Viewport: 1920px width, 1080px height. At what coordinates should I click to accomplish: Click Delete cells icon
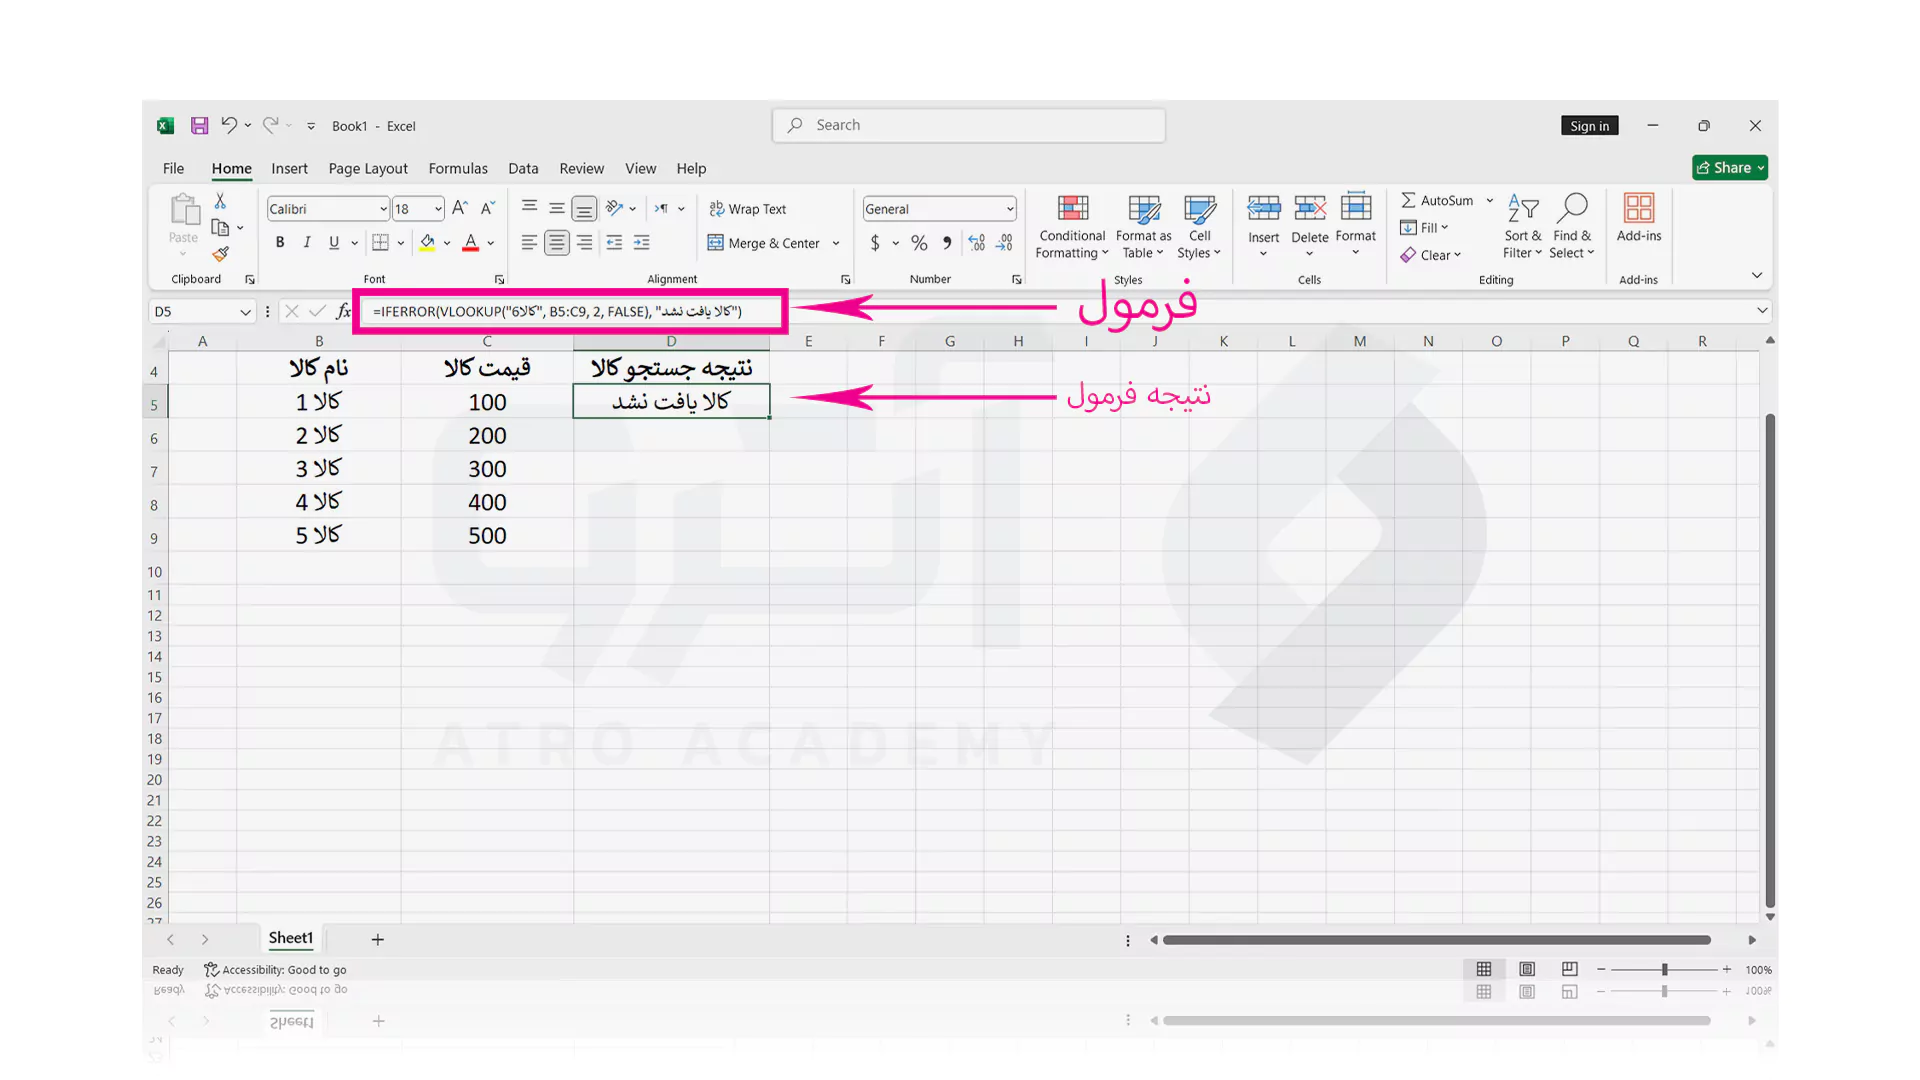click(x=1309, y=208)
